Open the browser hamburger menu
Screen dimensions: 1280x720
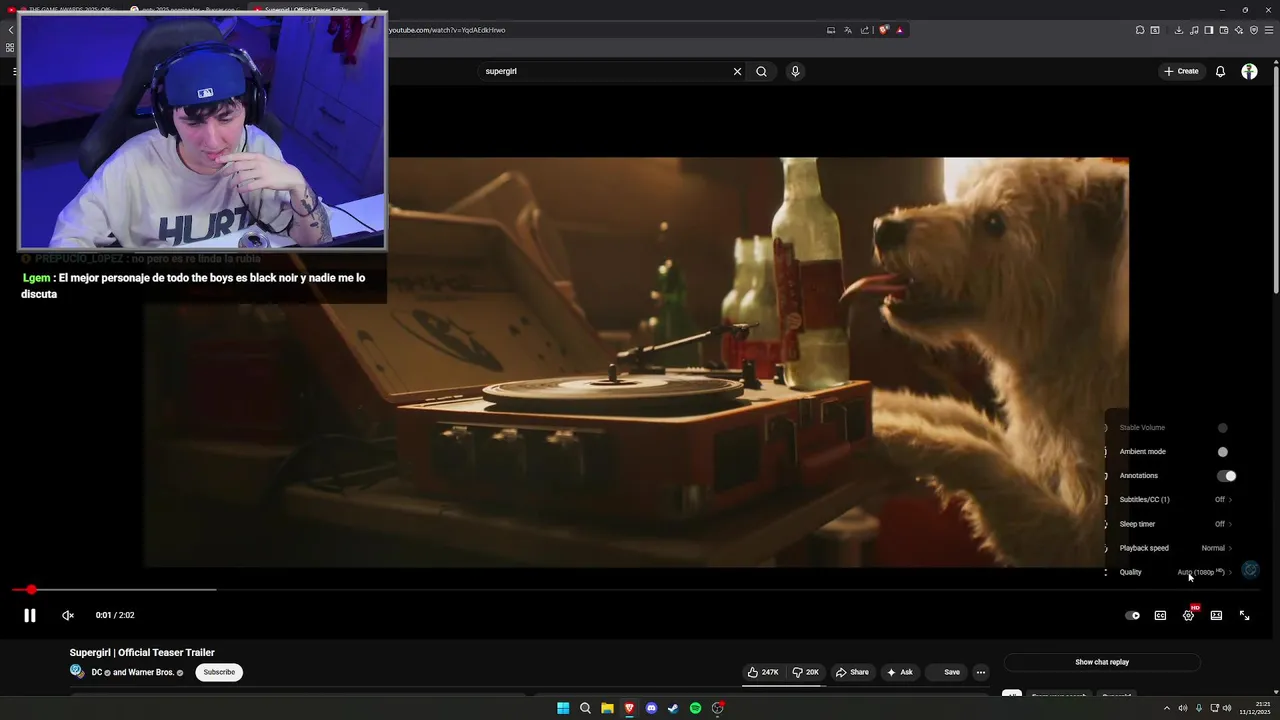[x=1269, y=30]
